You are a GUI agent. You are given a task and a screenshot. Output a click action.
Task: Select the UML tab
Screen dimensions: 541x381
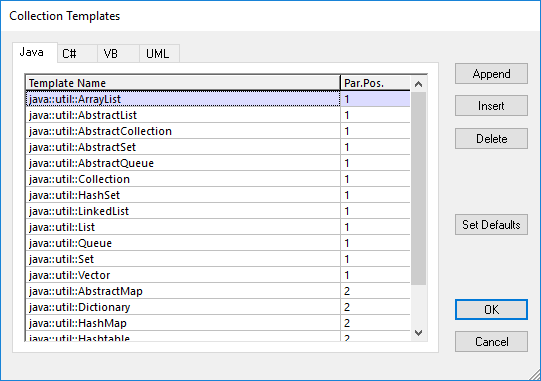159,53
